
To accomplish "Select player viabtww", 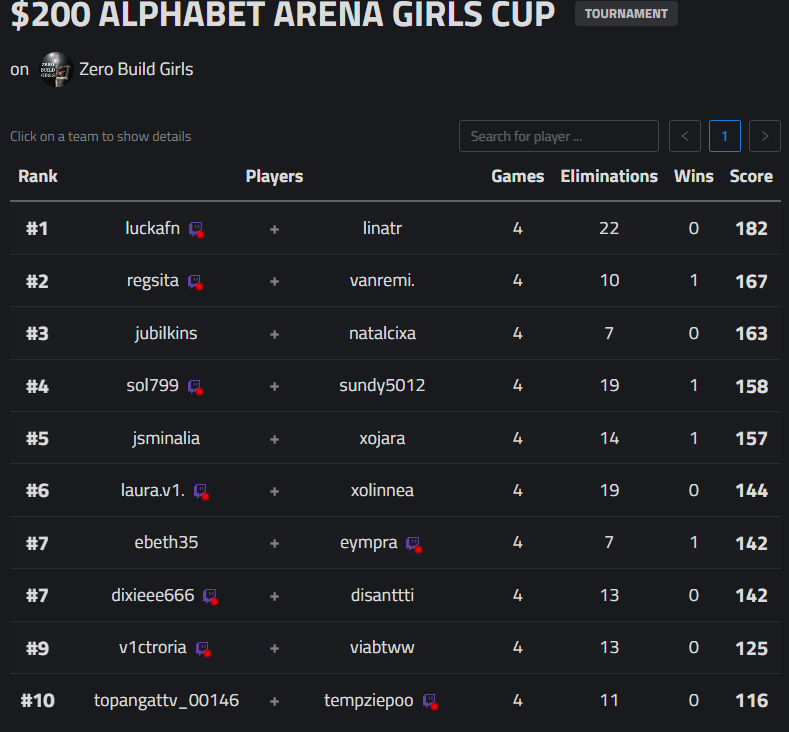I will click(382, 647).
